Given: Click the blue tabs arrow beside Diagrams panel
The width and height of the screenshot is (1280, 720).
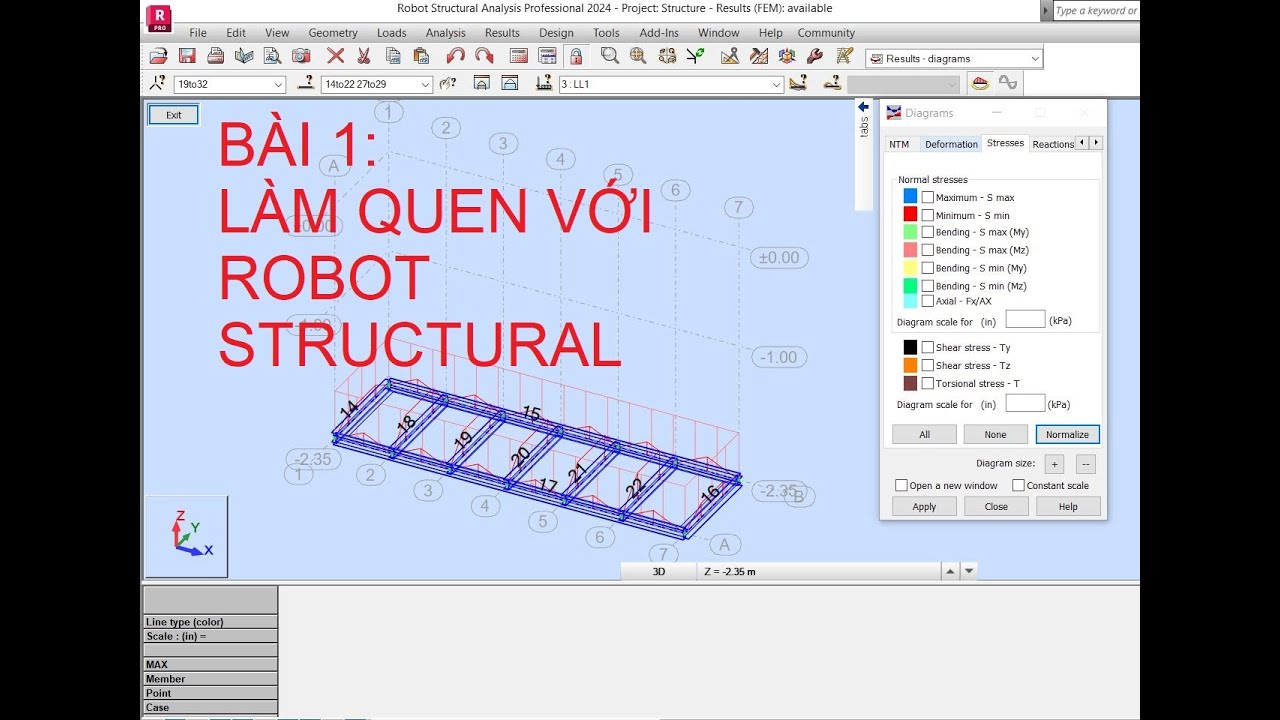Looking at the screenshot, I should tap(863, 107).
